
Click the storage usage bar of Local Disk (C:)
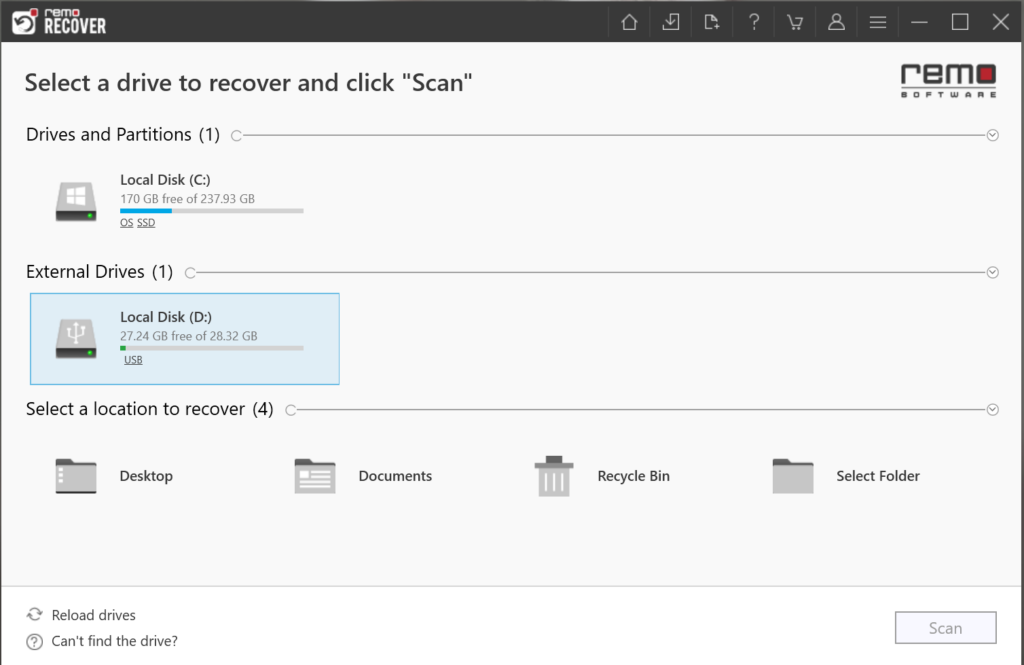[210, 211]
